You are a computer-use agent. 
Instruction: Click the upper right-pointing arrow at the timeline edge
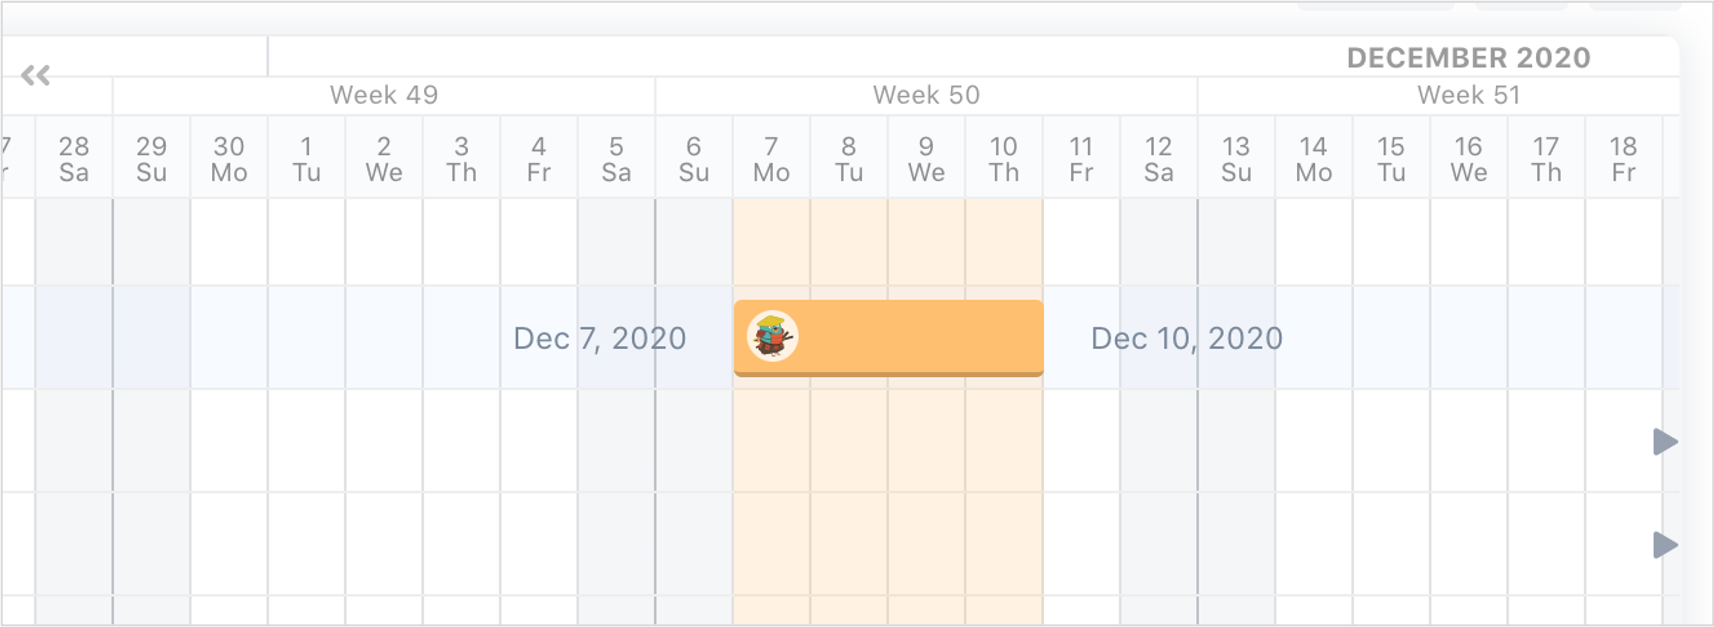click(x=1664, y=442)
